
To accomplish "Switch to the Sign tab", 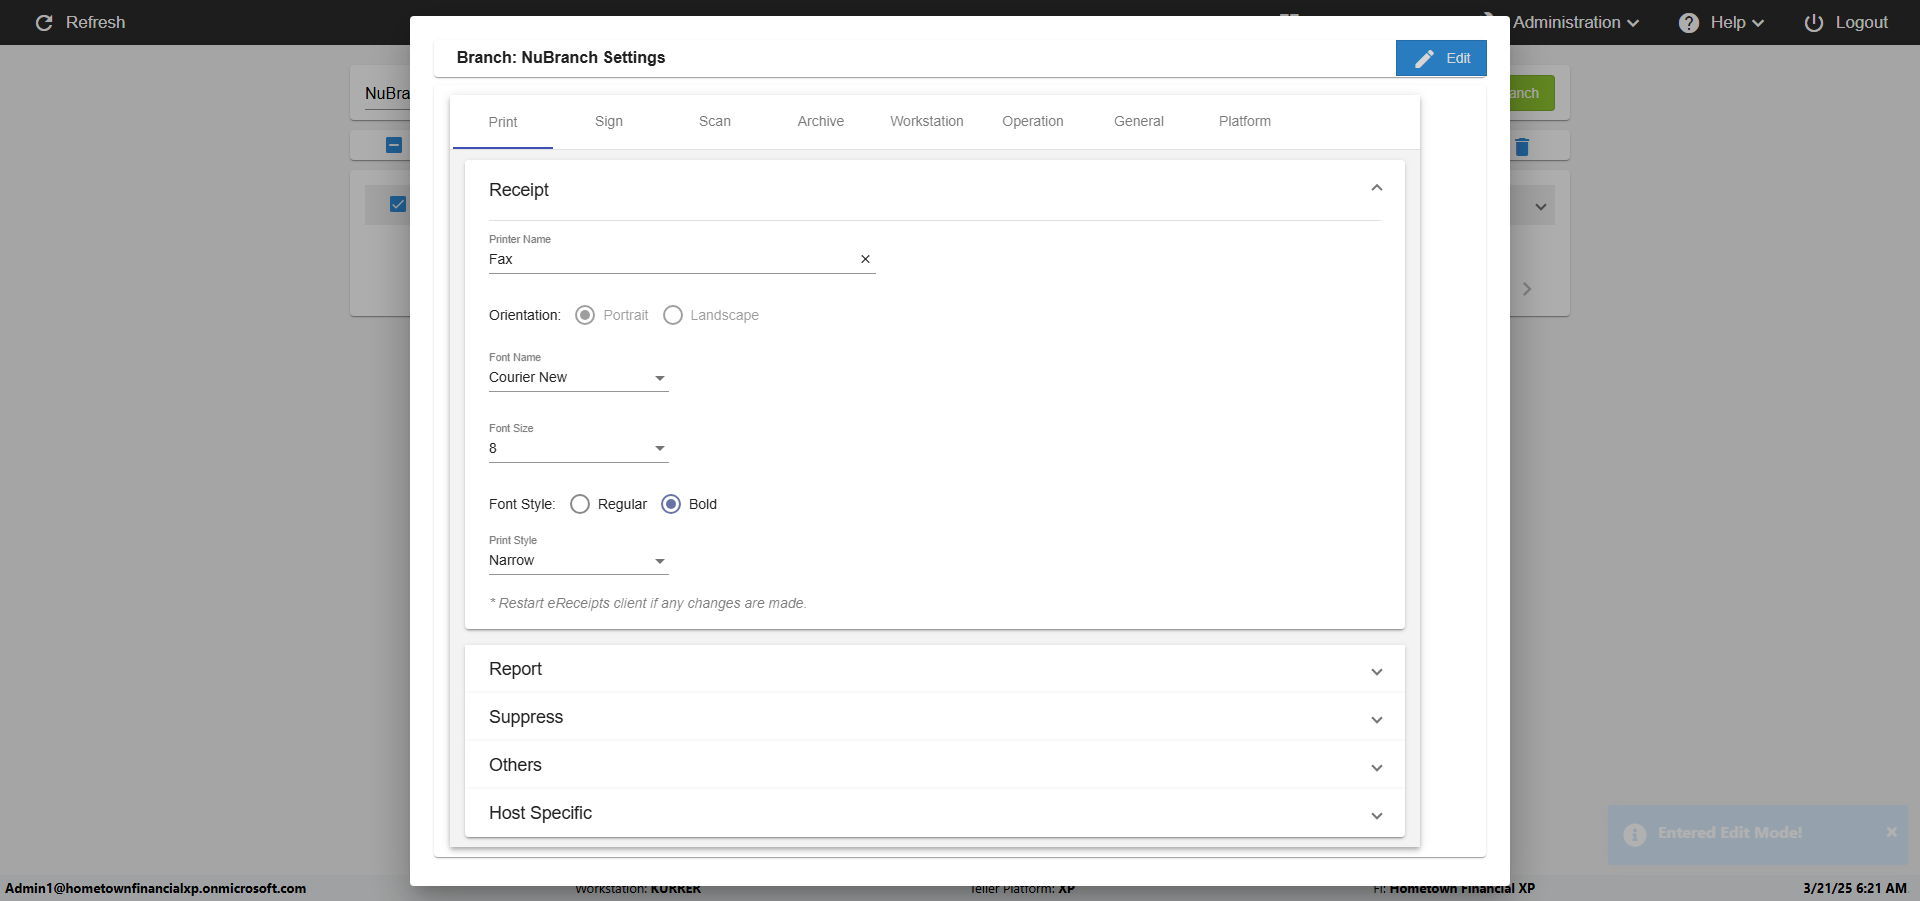I will 609,122.
